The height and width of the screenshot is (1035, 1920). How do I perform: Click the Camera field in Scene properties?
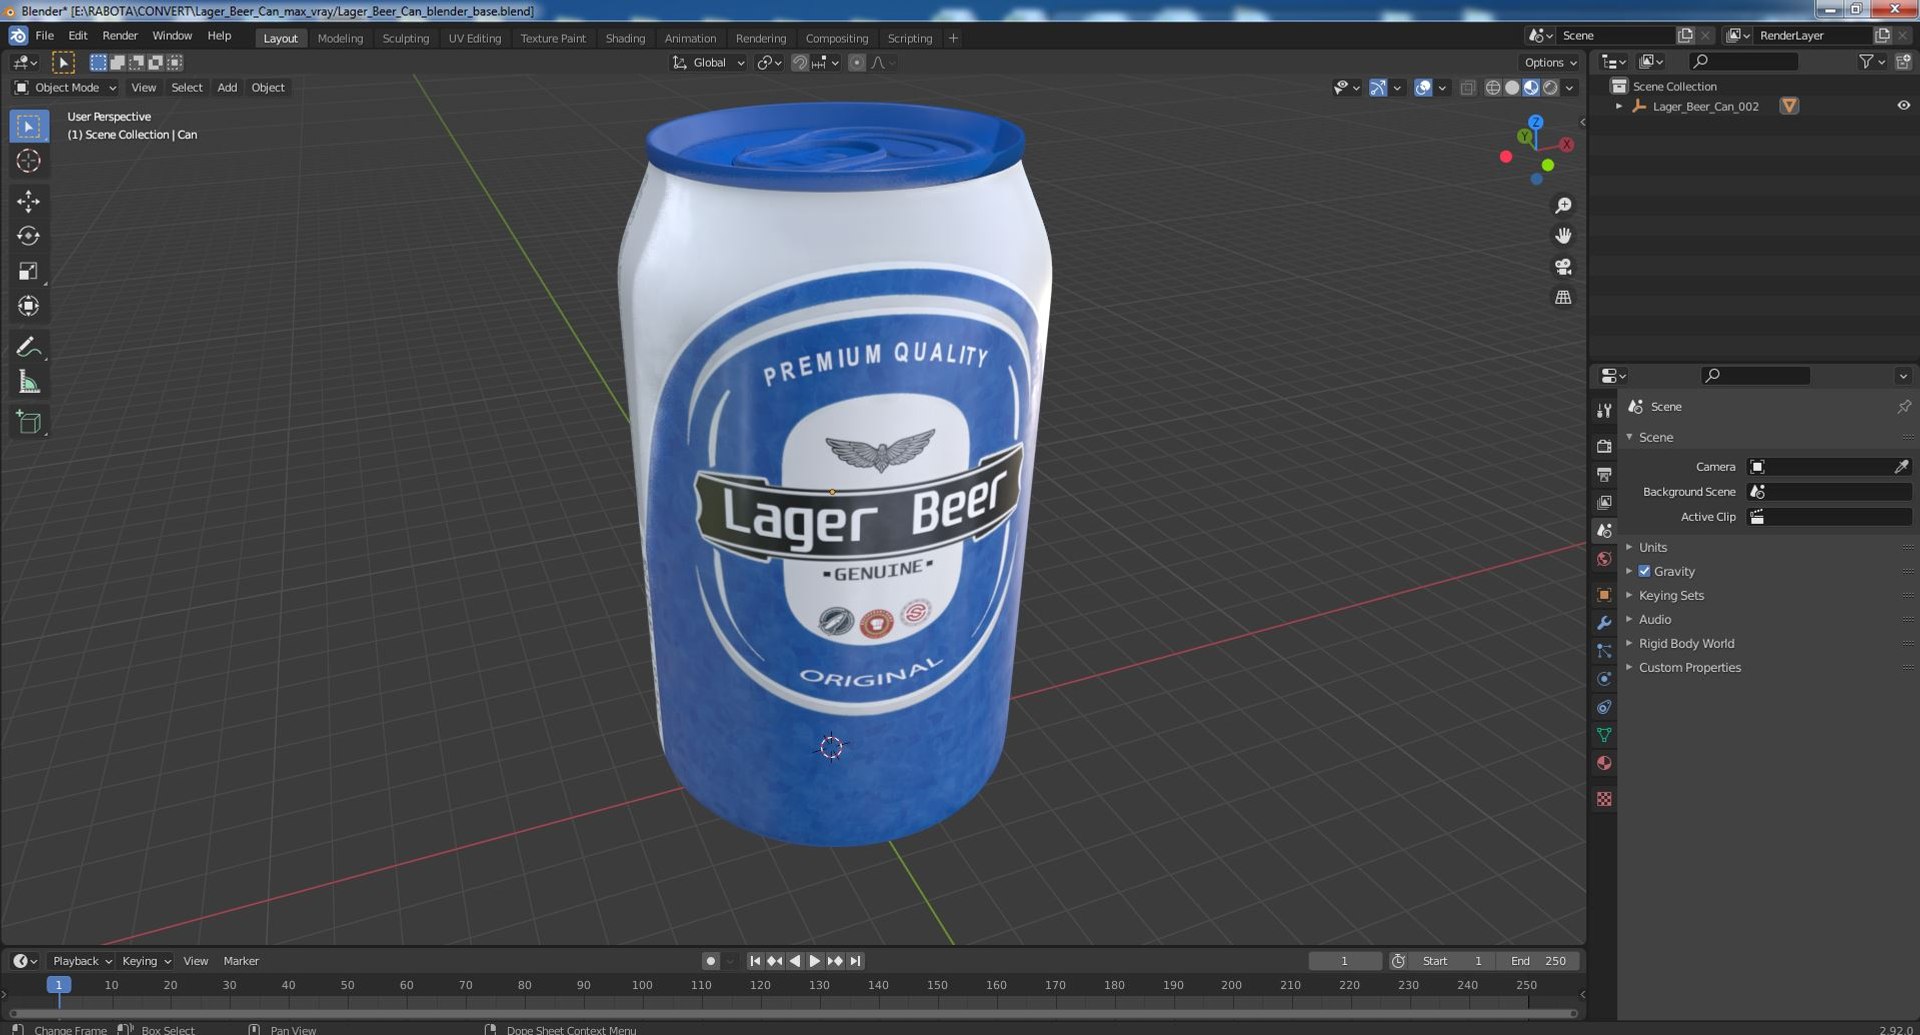(x=1828, y=467)
